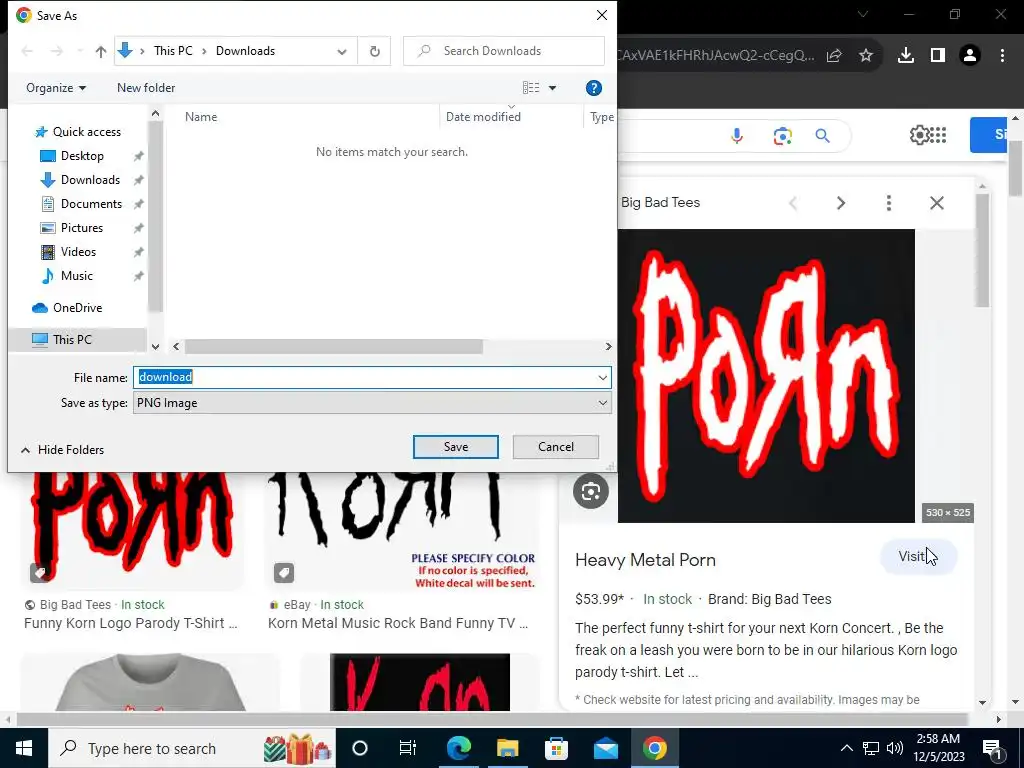Viewport: 1024px width, 768px height.
Task: Open Videos in the navigation pane
Action: (78, 251)
